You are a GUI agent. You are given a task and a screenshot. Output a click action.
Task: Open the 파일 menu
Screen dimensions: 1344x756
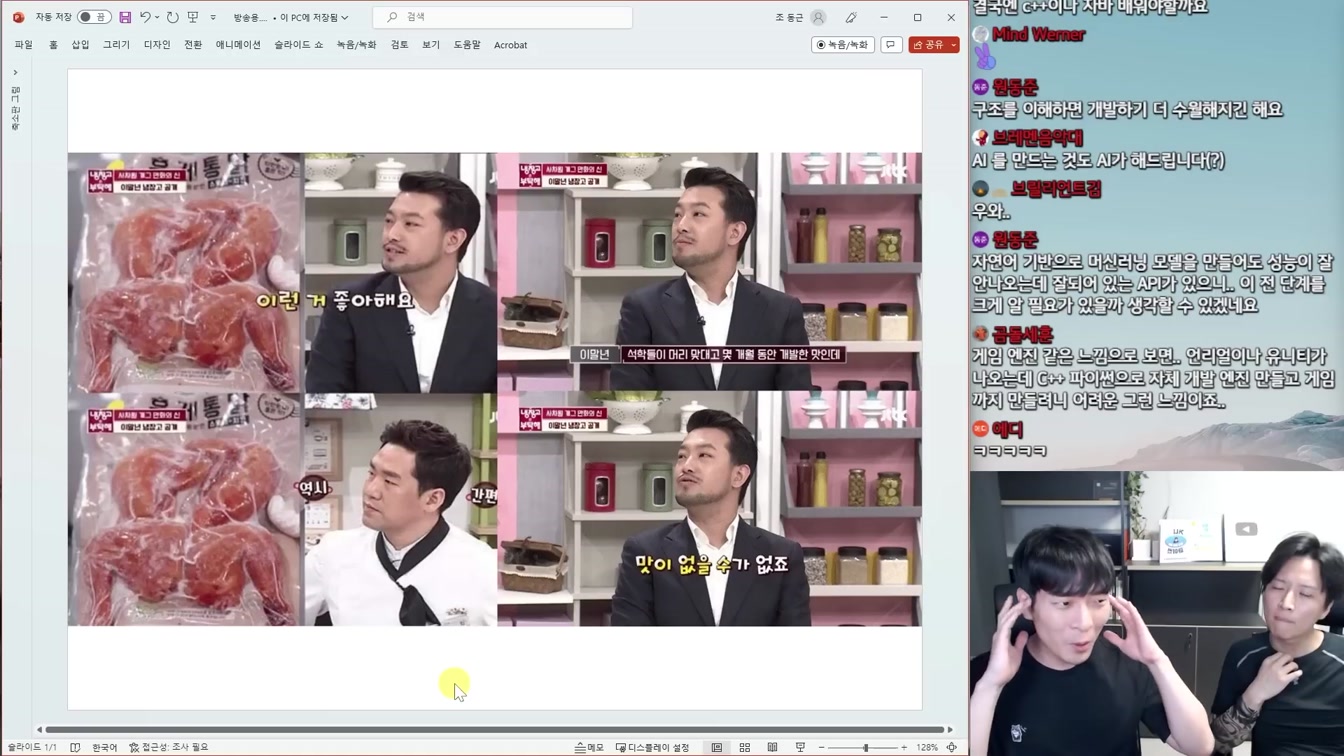[24, 45]
